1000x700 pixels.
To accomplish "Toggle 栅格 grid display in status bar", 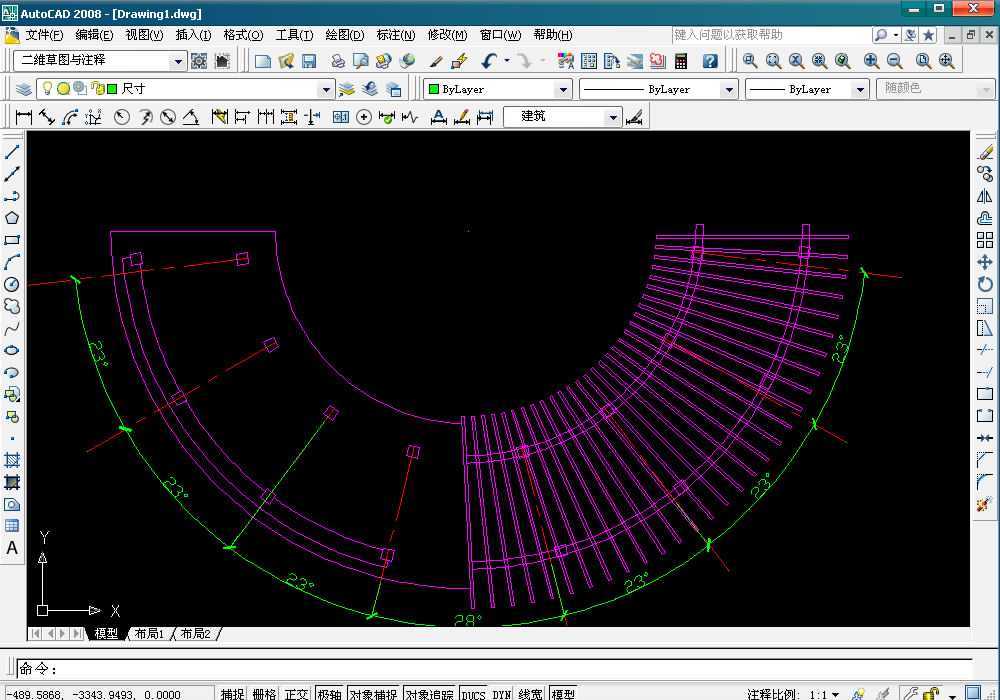I will (264, 694).
